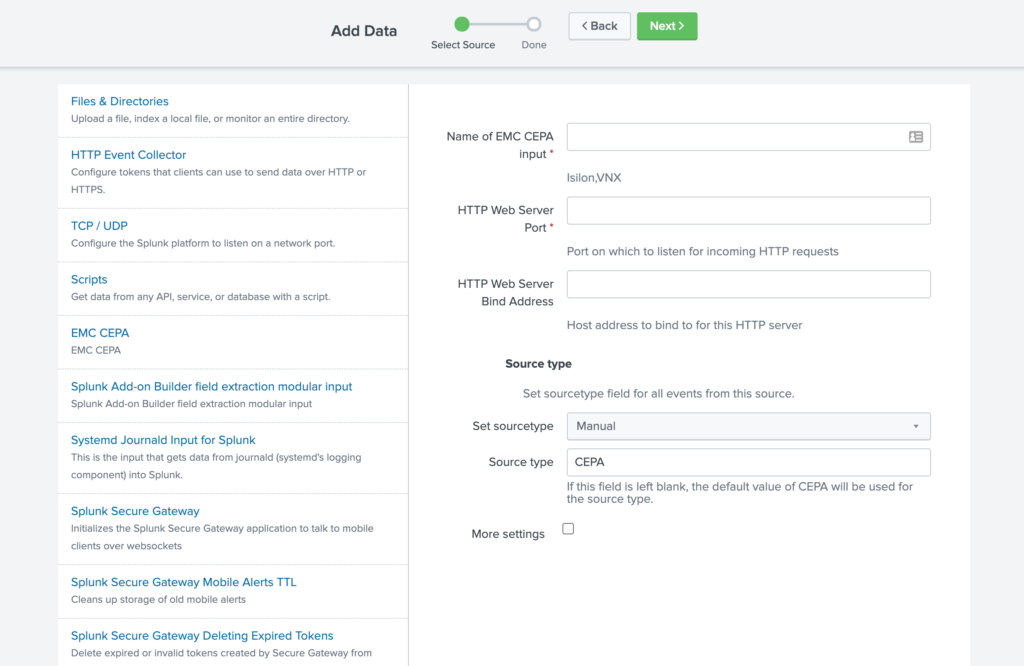The height and width of the screenshot is (666, 1024).
Task: Click 'Get data from any API' description
Action: 200,297
